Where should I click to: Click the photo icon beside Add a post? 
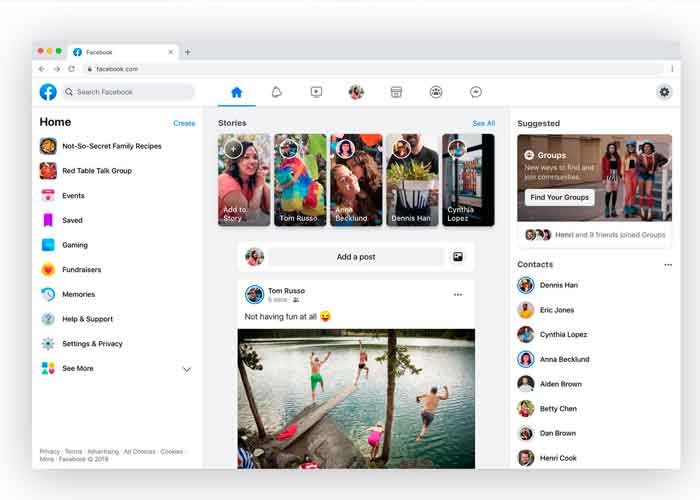click(458, 257)
